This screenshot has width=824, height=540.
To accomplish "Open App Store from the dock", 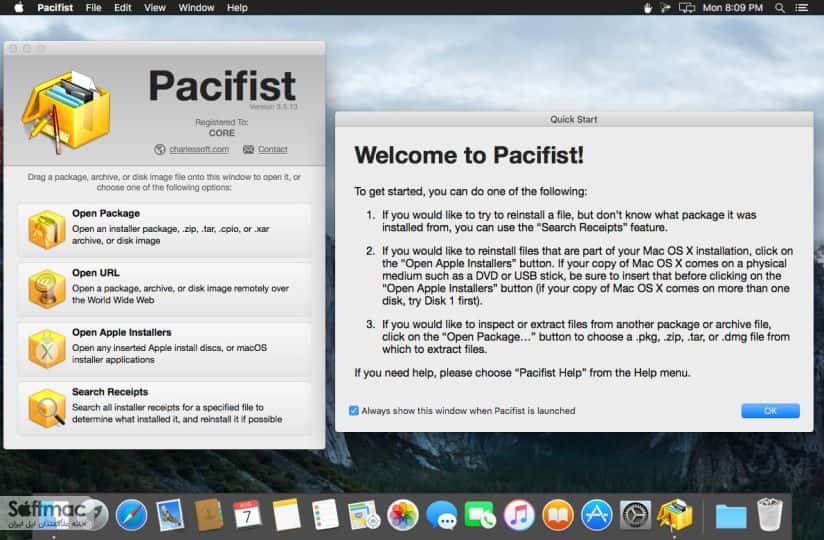I will [596, 515].
